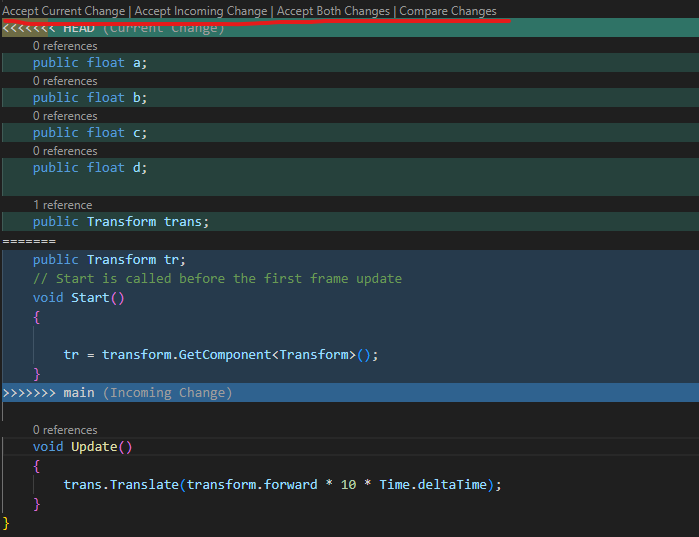Click the Time.deltaTime identifier
The image size is (699, 537).
[433, 484]
